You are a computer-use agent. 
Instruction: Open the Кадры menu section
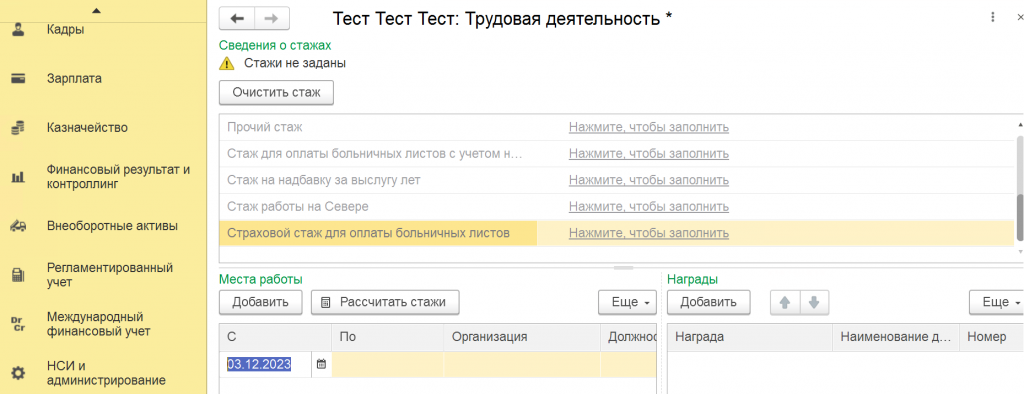(x=66, y=29)
